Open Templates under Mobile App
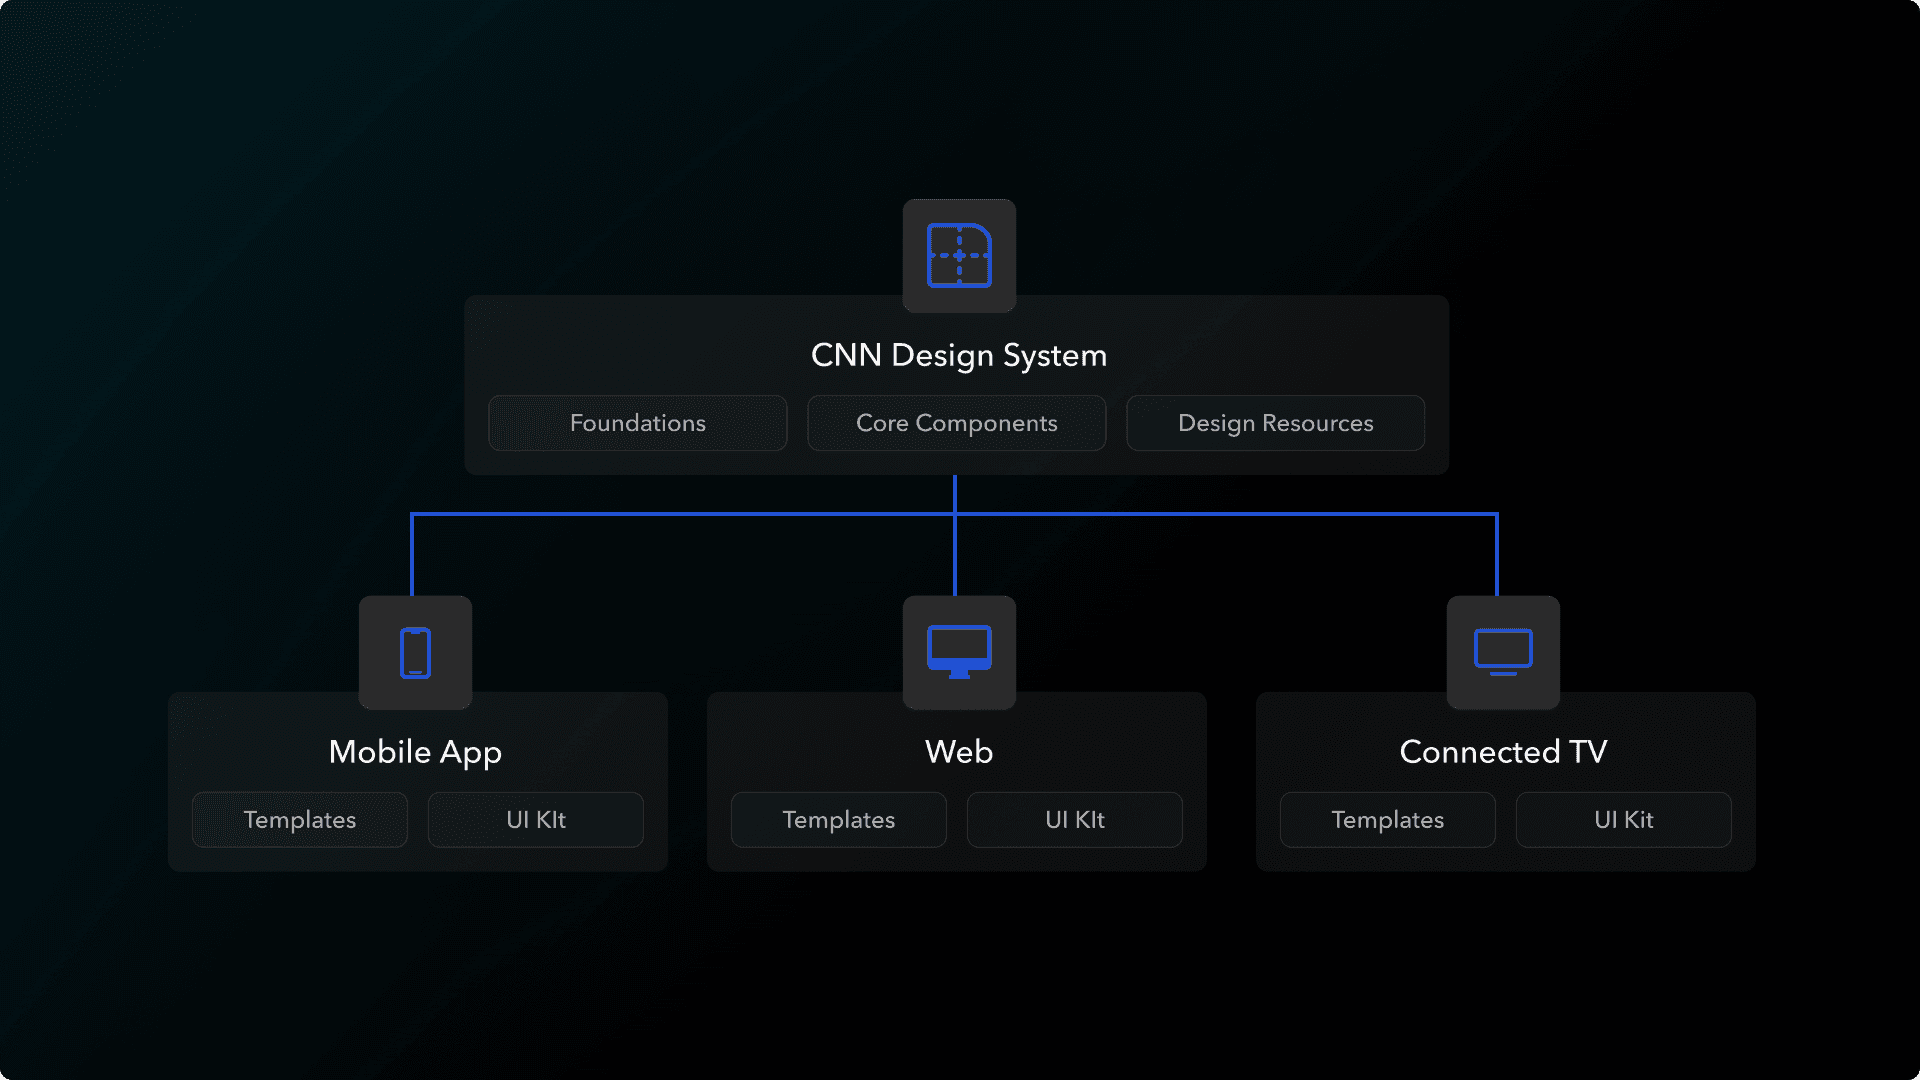 tap(300, 820)
